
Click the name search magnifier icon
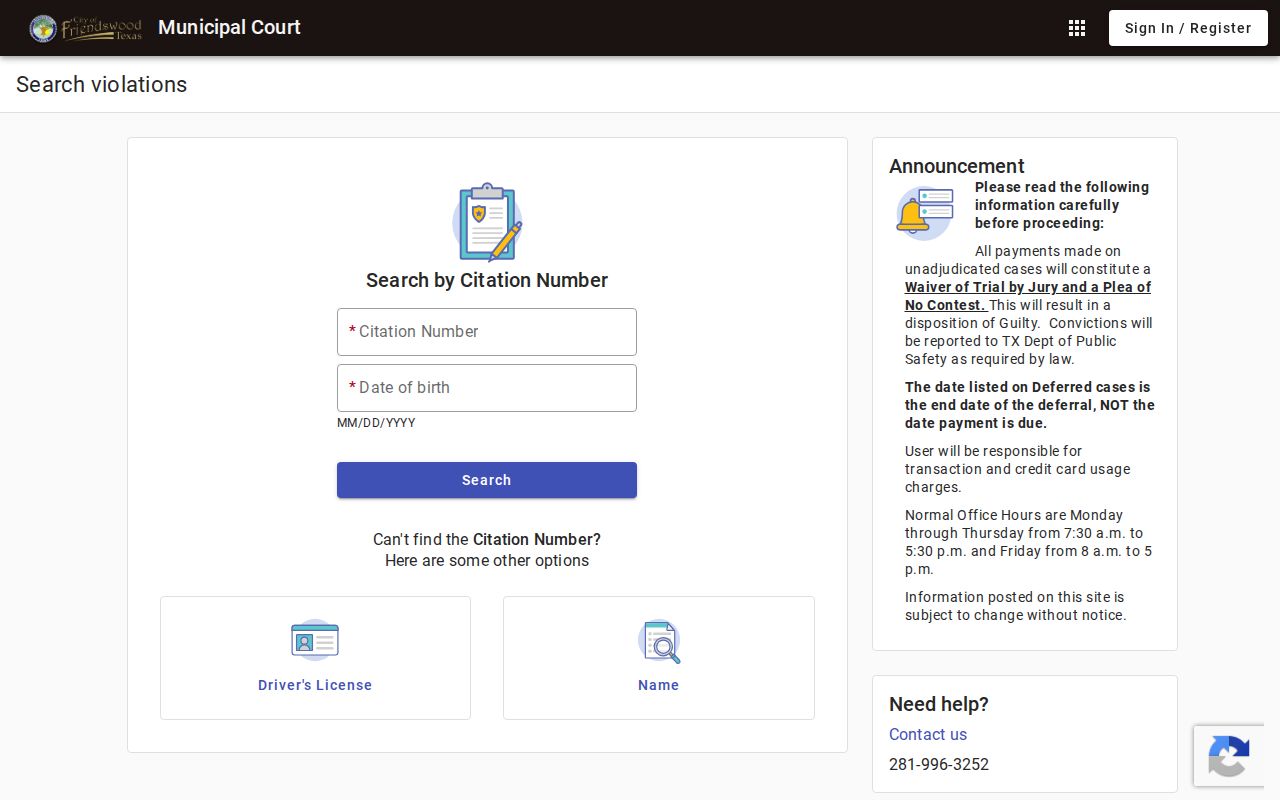(x=659, y=641)
